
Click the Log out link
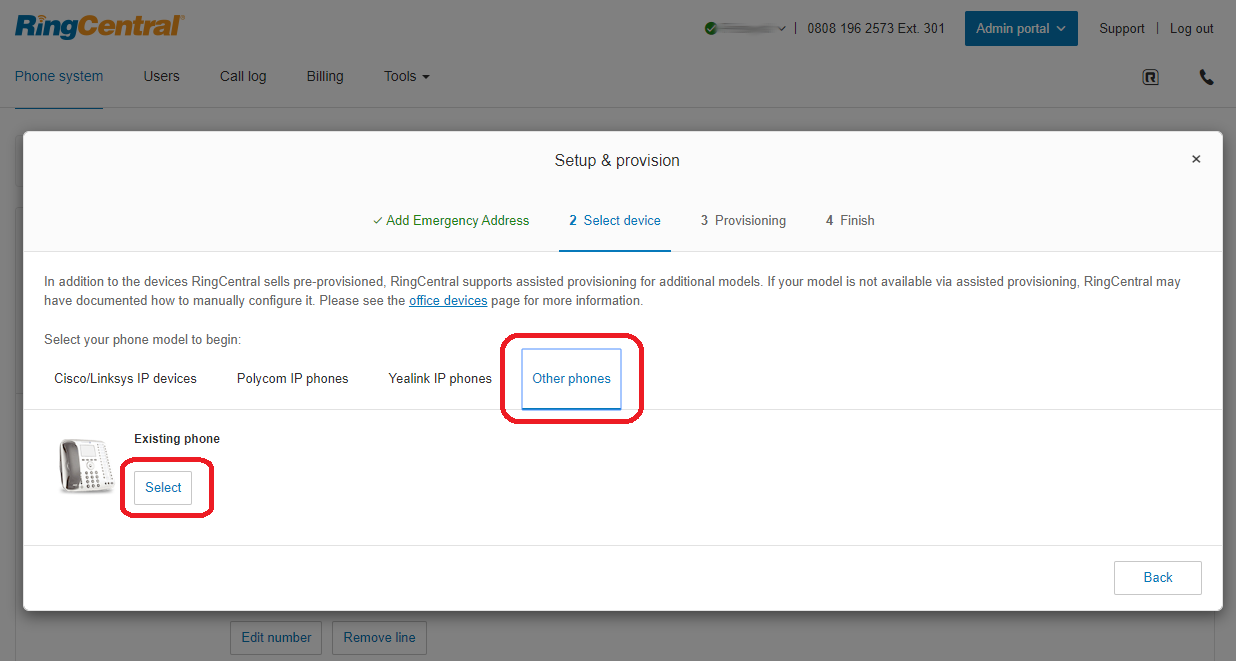(x=1191, y=29)
